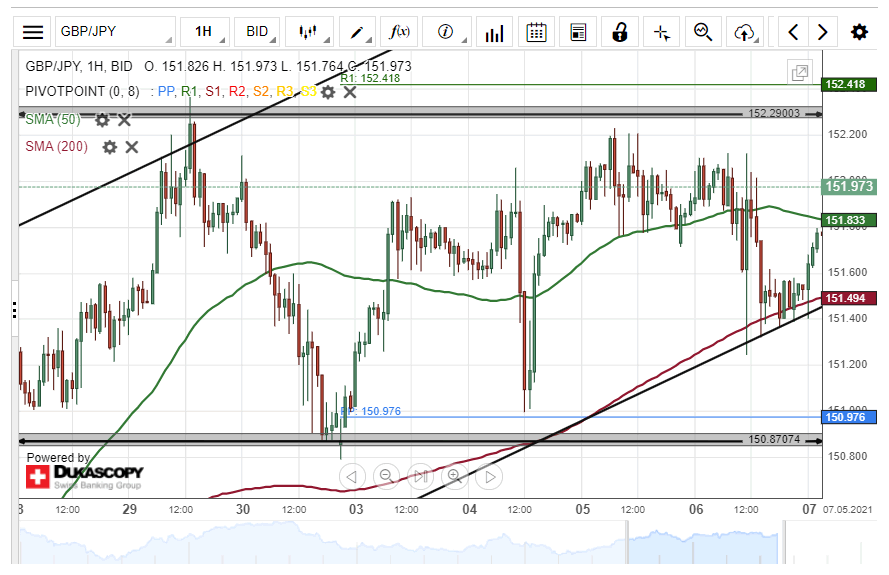Click the cloud upload icon
Screen dimensions: 889x575
pyautogui.click(x=743, y=32)
